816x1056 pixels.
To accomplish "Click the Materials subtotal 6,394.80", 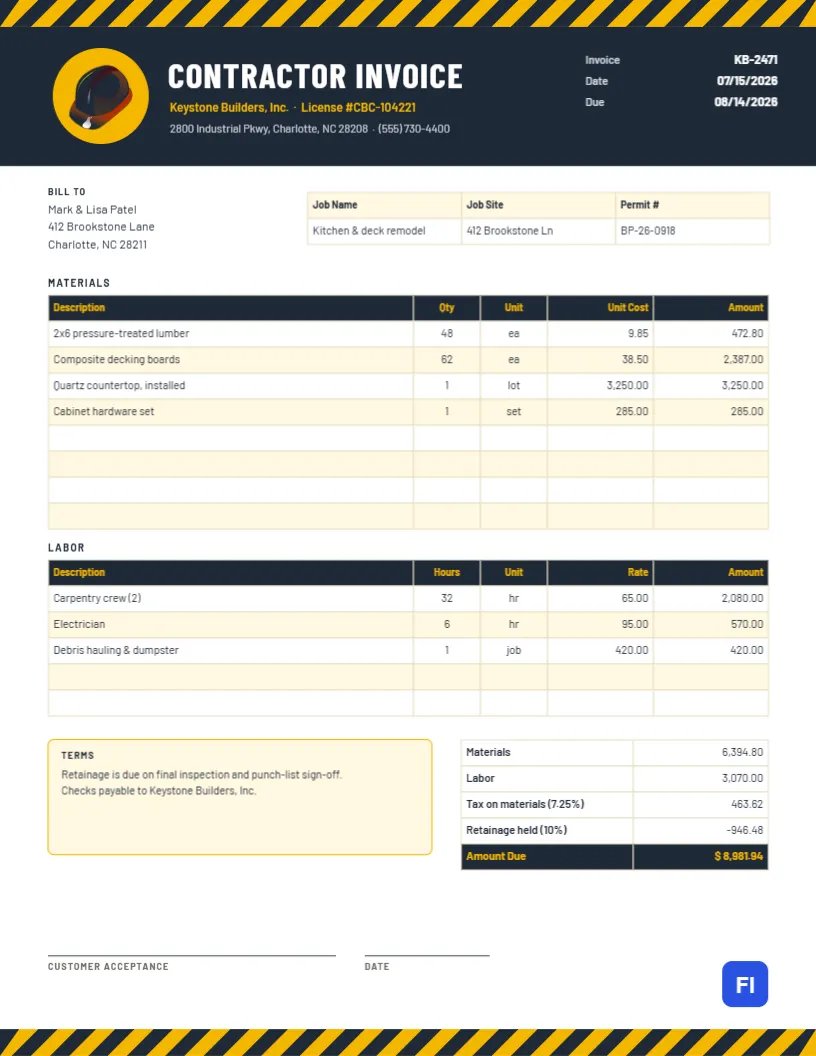I will [743, 752].
